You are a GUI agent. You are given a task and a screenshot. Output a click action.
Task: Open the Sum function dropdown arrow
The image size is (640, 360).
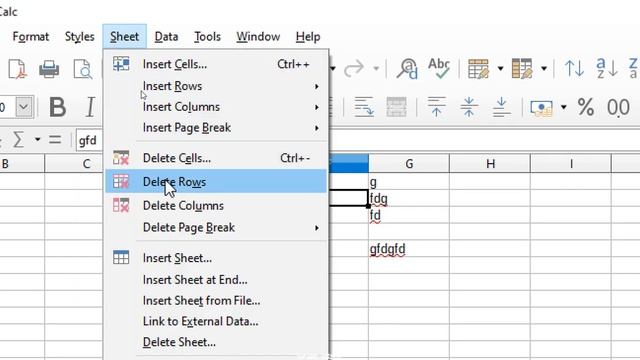pos(37,140)
